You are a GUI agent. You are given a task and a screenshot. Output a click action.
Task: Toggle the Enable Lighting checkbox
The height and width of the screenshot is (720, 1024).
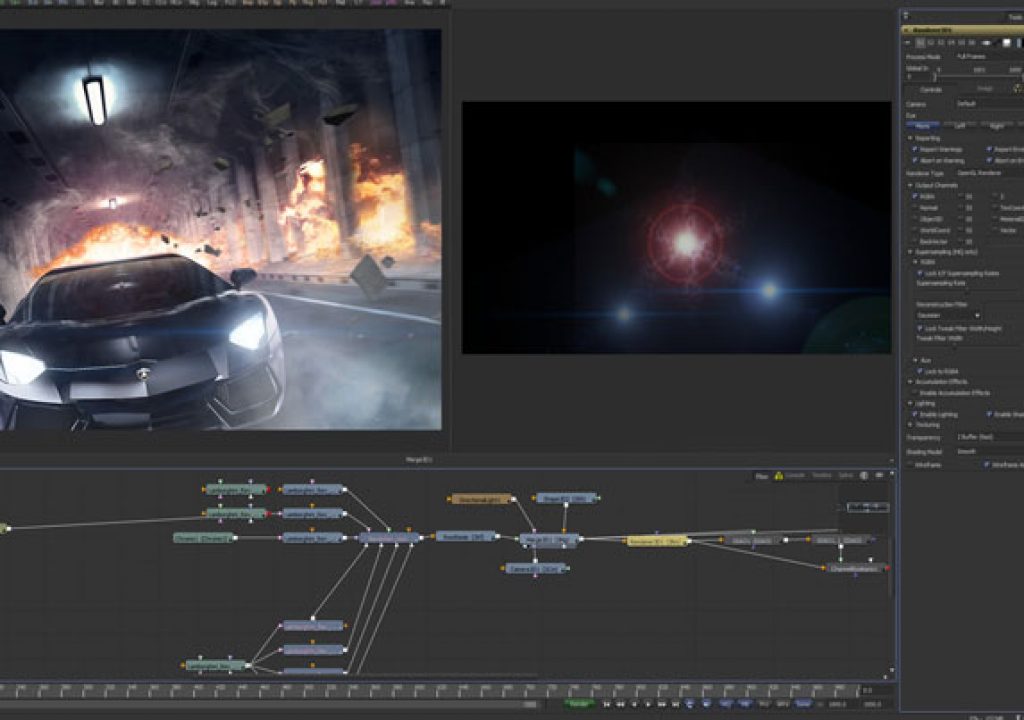915,414
